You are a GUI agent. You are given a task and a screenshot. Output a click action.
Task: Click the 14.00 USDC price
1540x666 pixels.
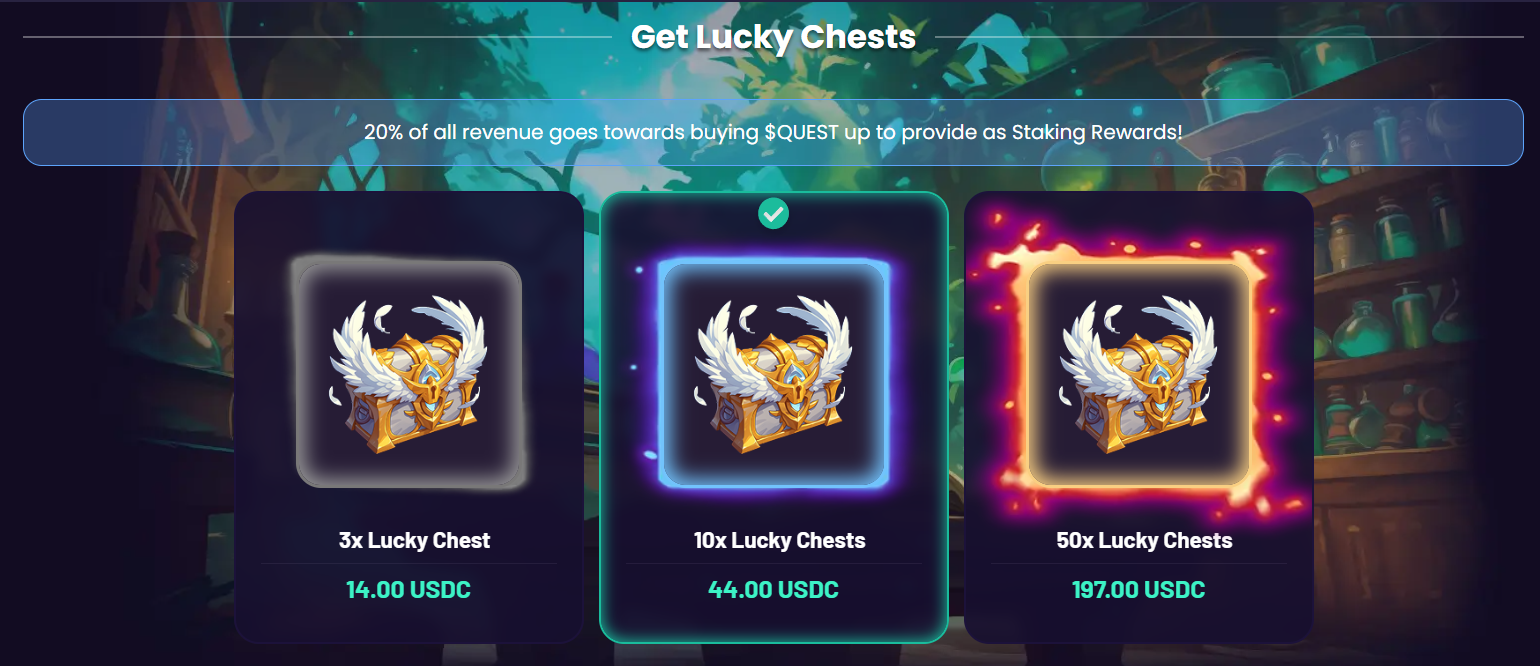click(408, 590)
